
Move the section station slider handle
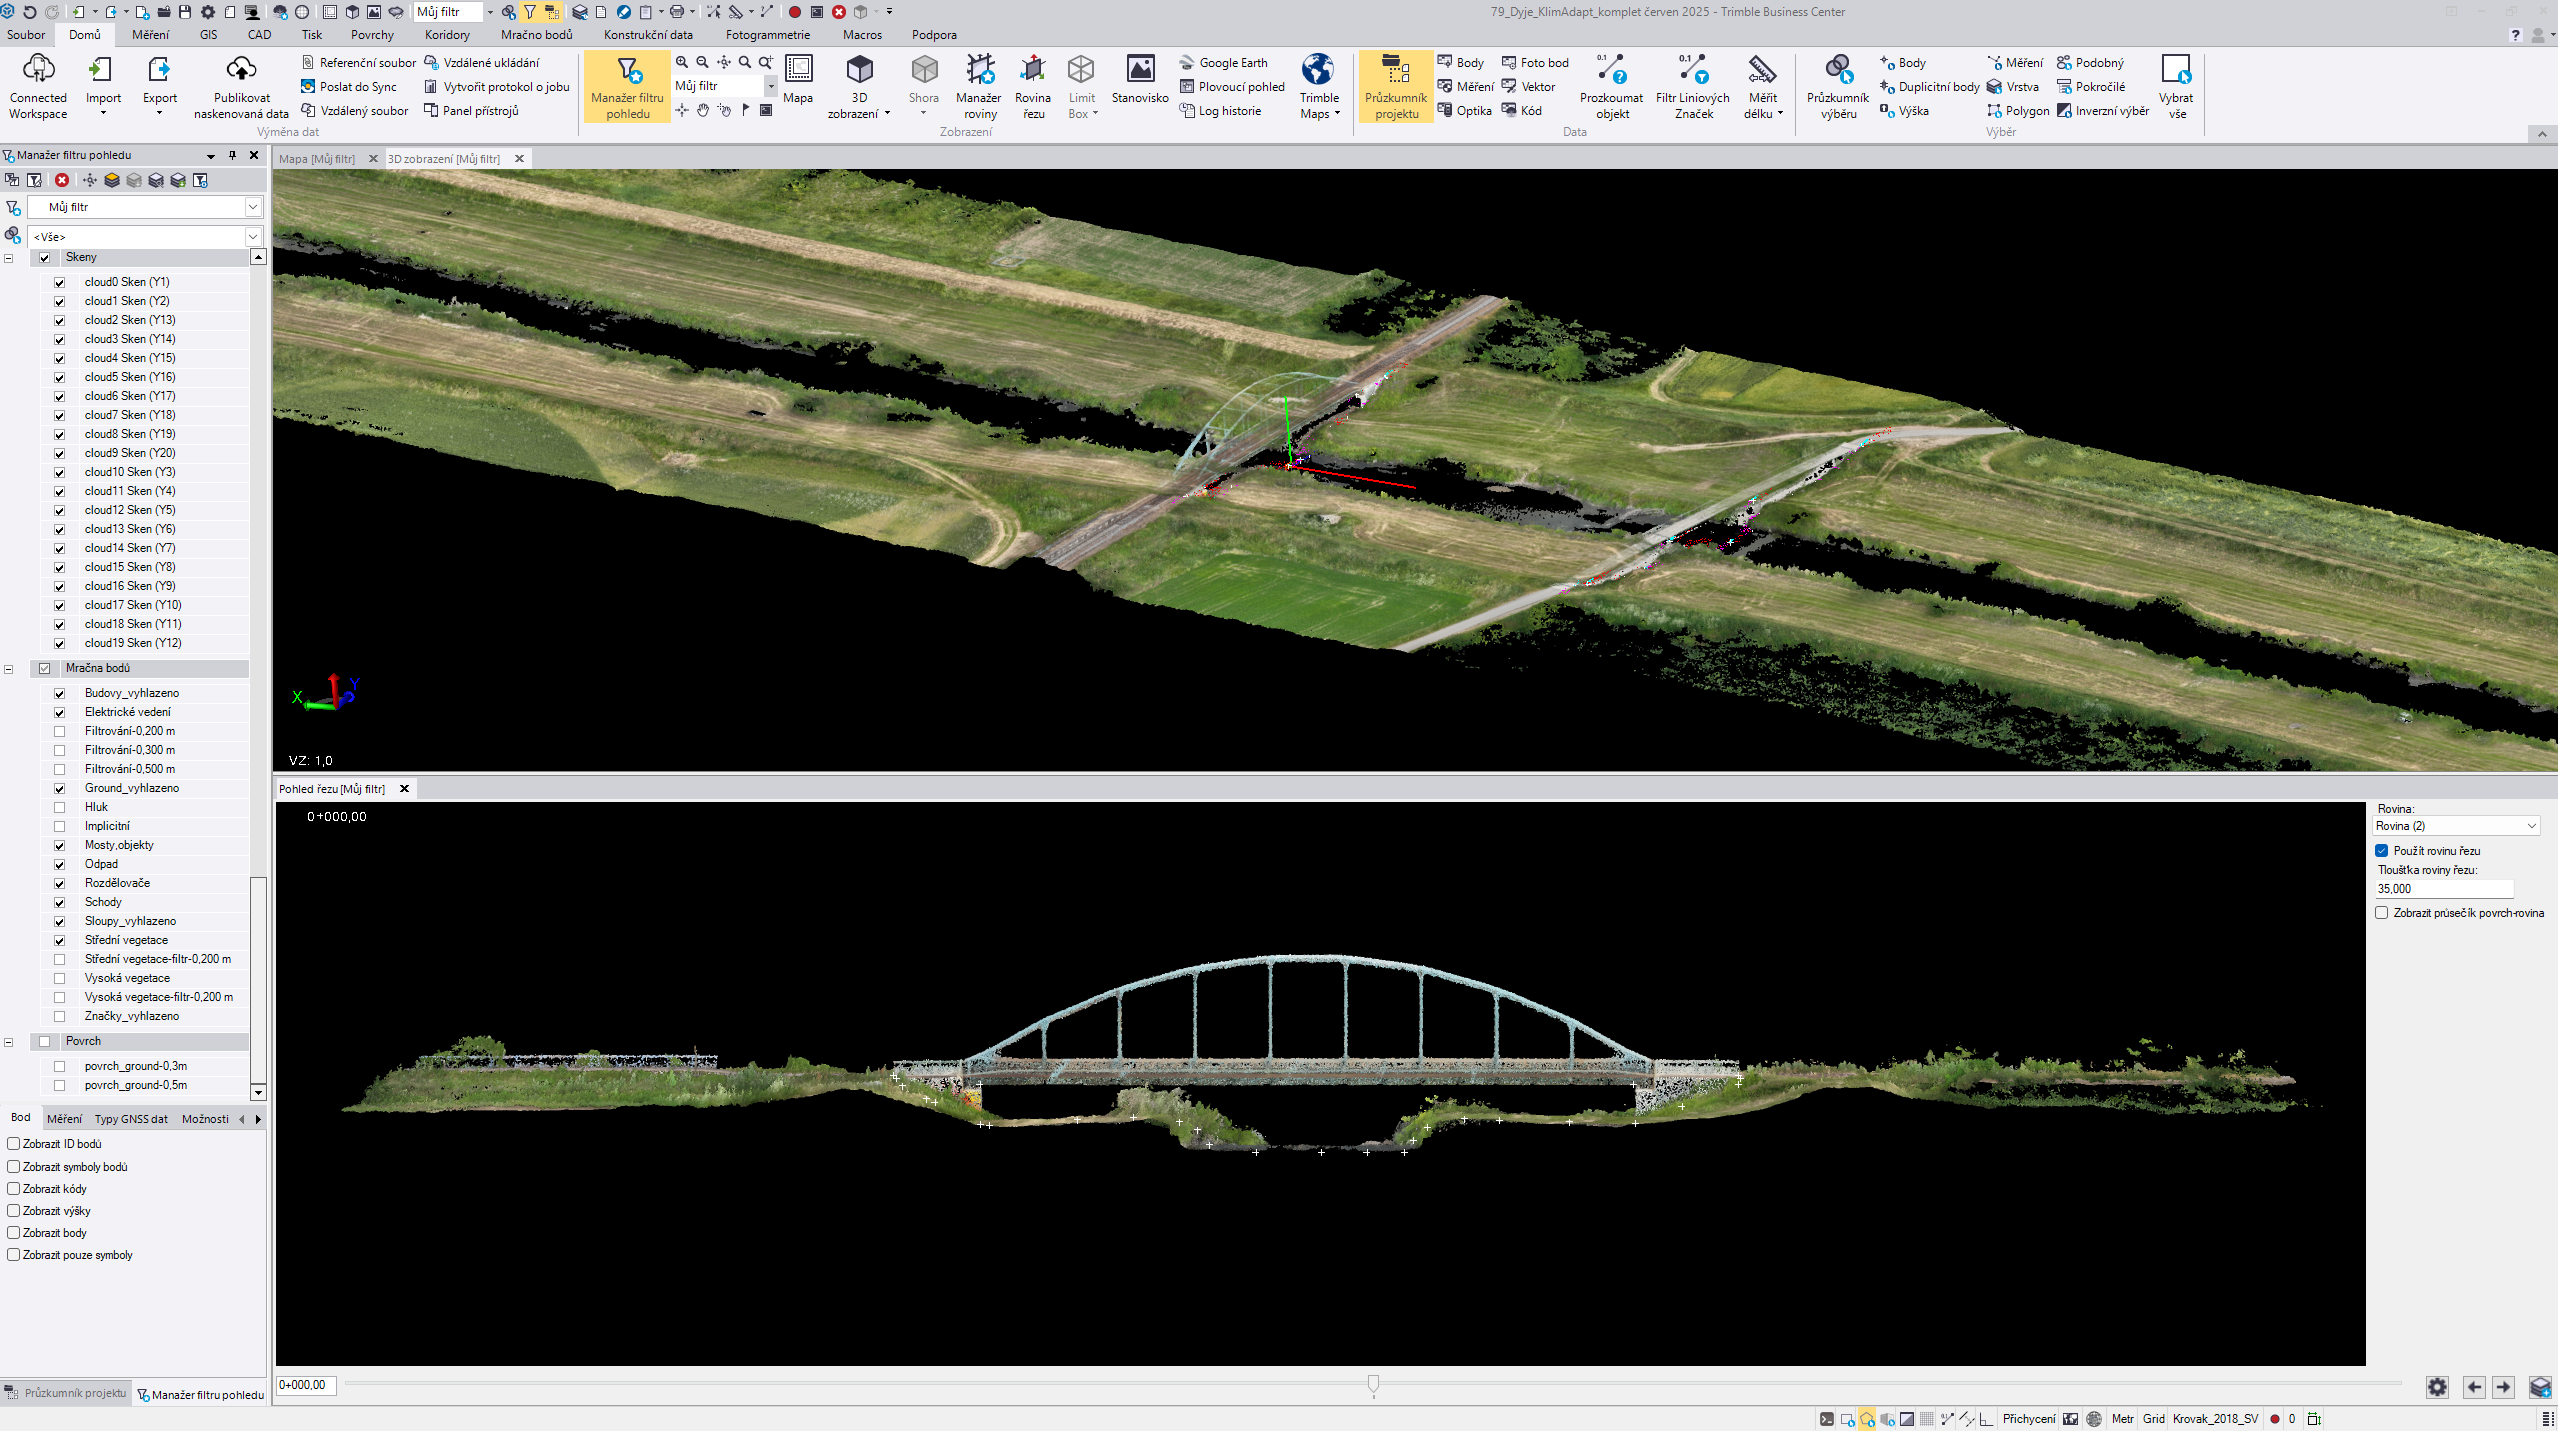[x=1373, y=1384]
